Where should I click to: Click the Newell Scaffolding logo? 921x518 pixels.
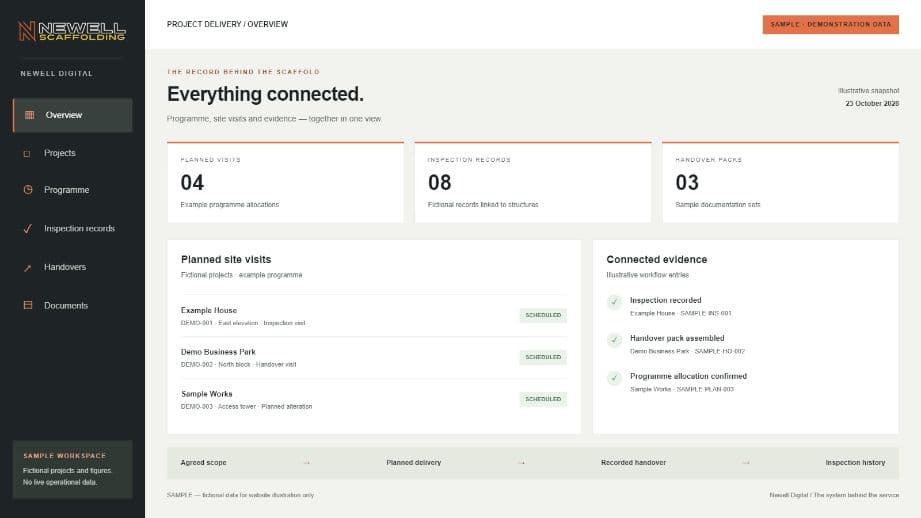tap(72, 31)
